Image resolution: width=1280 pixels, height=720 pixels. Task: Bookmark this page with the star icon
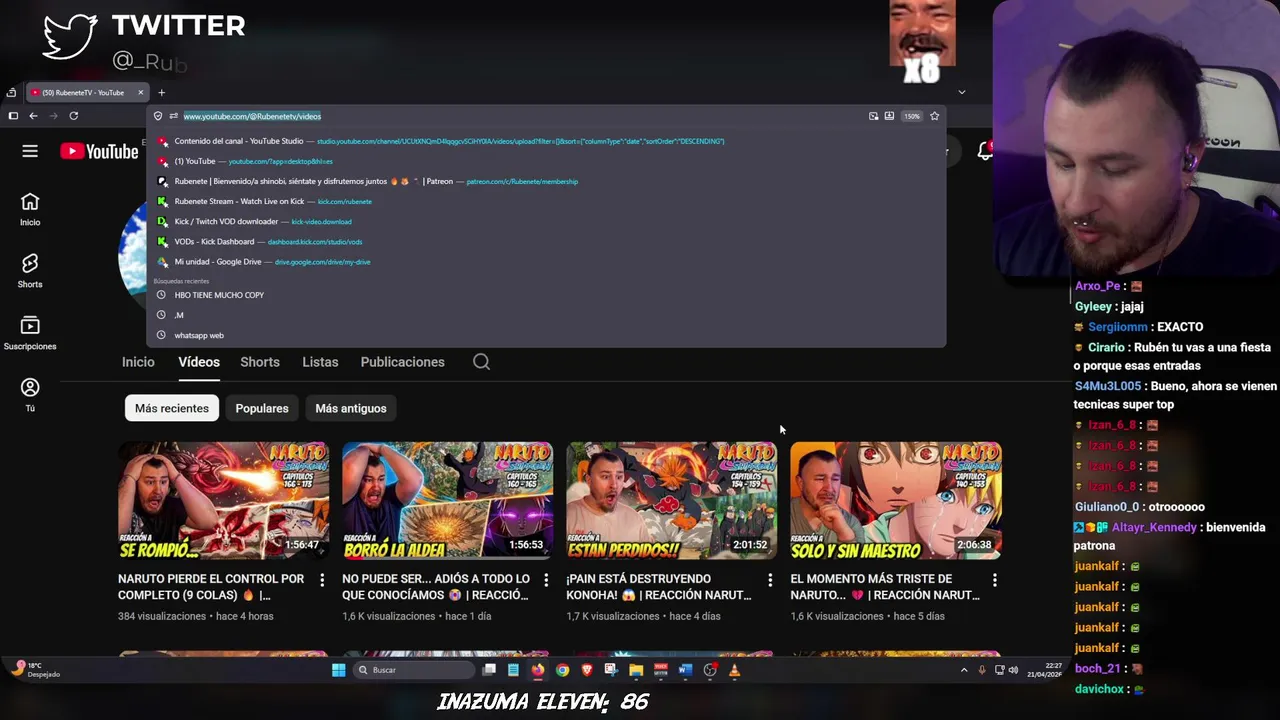click(934, 116)
